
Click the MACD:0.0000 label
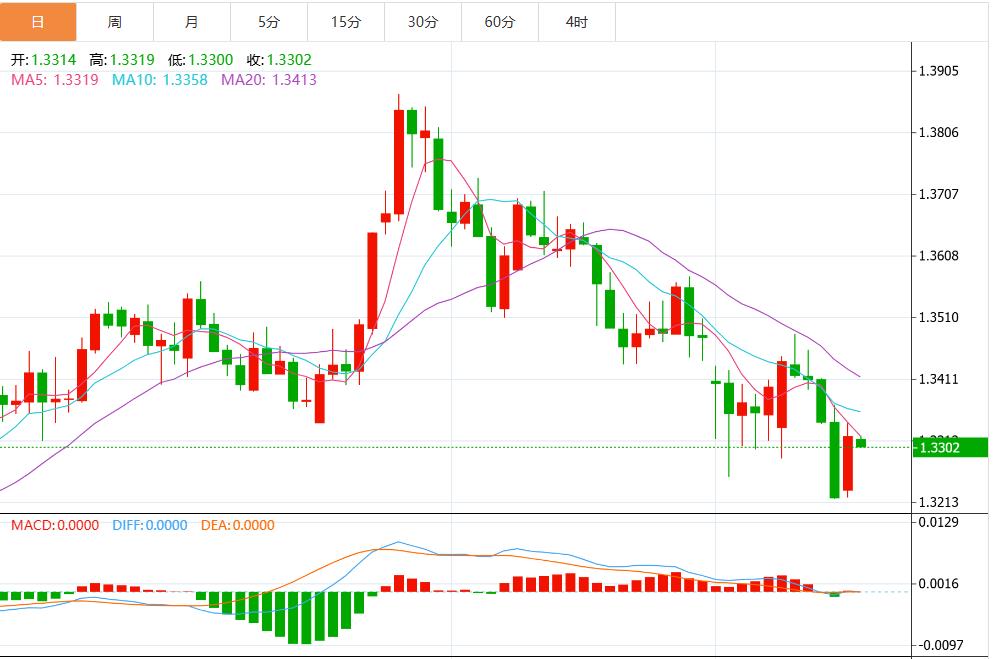[55, 525]
